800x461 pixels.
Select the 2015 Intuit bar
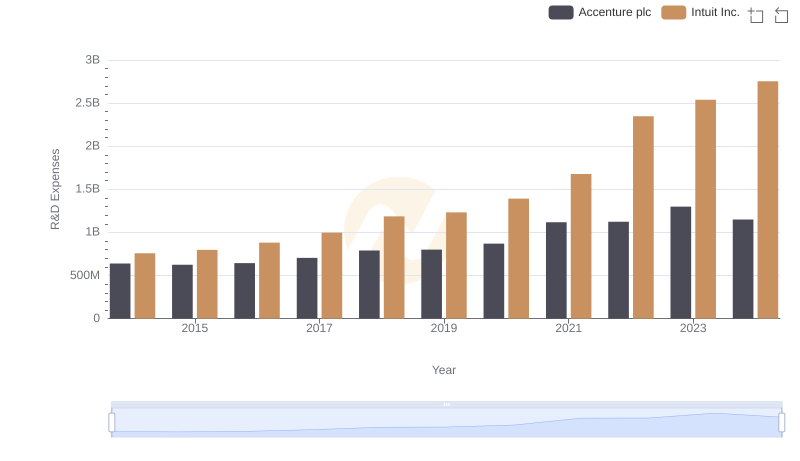[207, 284]
